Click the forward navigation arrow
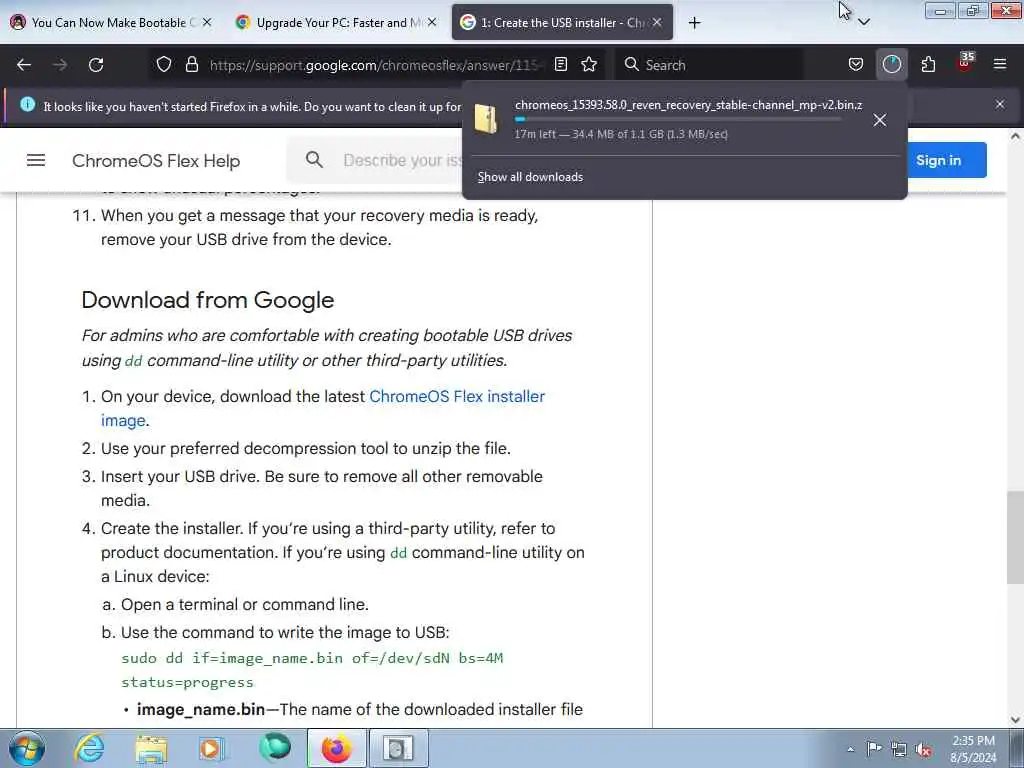 (60, 65)
